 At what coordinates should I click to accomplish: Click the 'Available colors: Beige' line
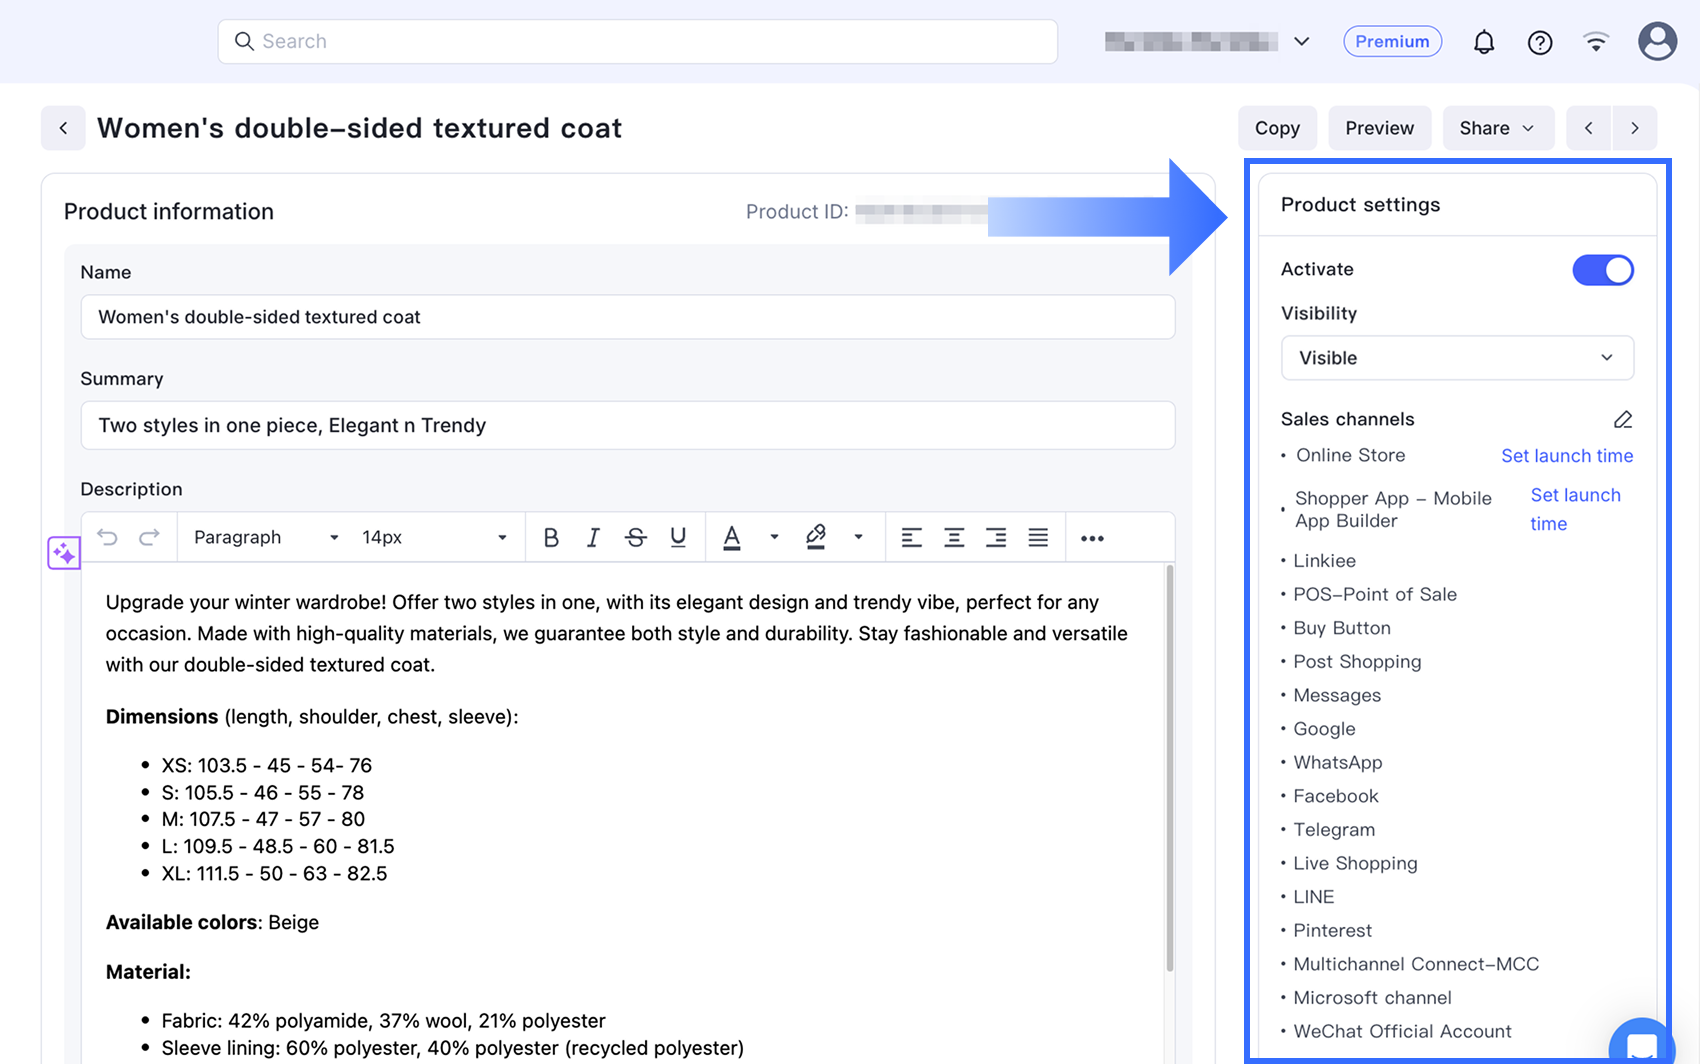pos(212,922)
